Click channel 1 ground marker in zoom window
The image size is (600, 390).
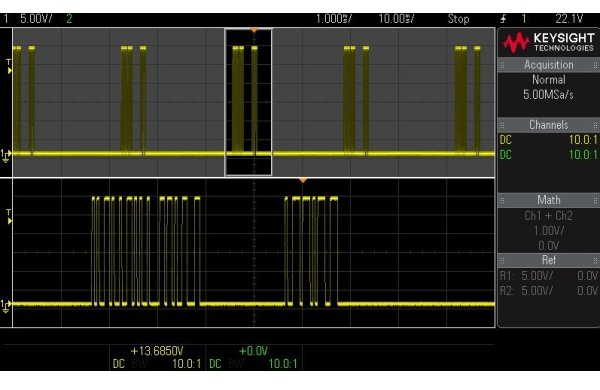pos(6,305)
